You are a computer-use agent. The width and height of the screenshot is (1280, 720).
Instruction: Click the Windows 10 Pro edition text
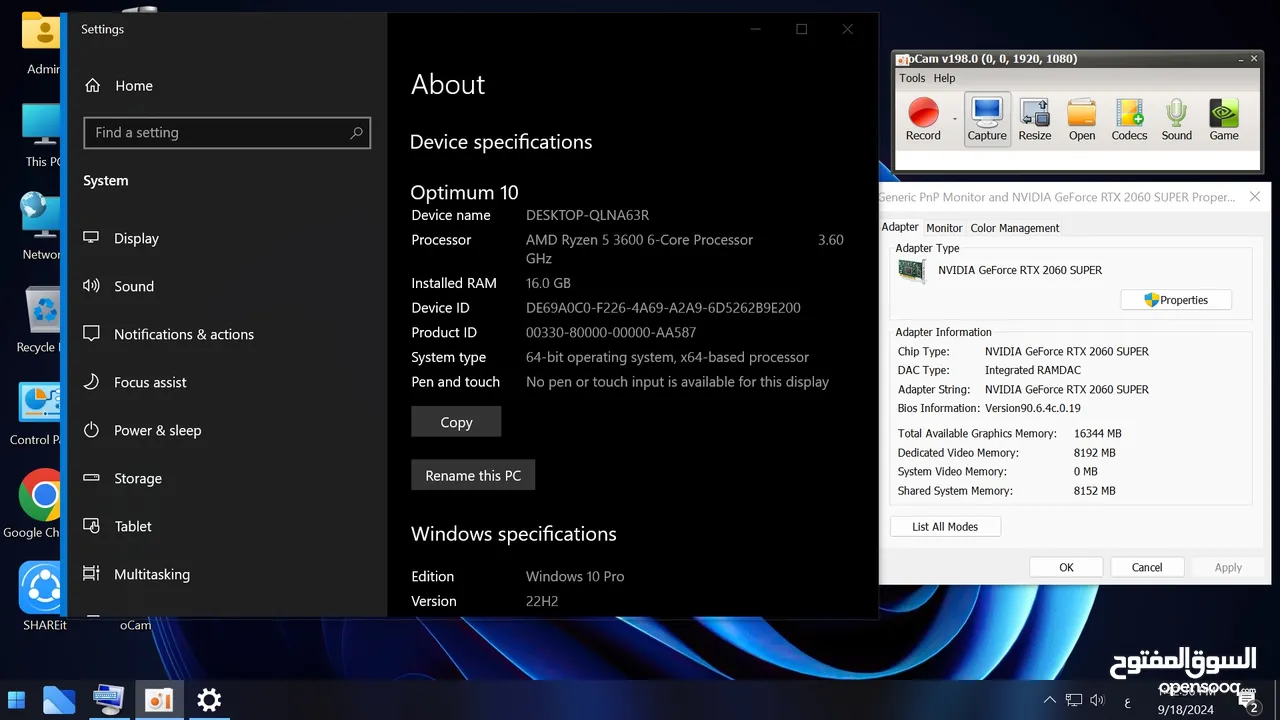coord(575,576)
